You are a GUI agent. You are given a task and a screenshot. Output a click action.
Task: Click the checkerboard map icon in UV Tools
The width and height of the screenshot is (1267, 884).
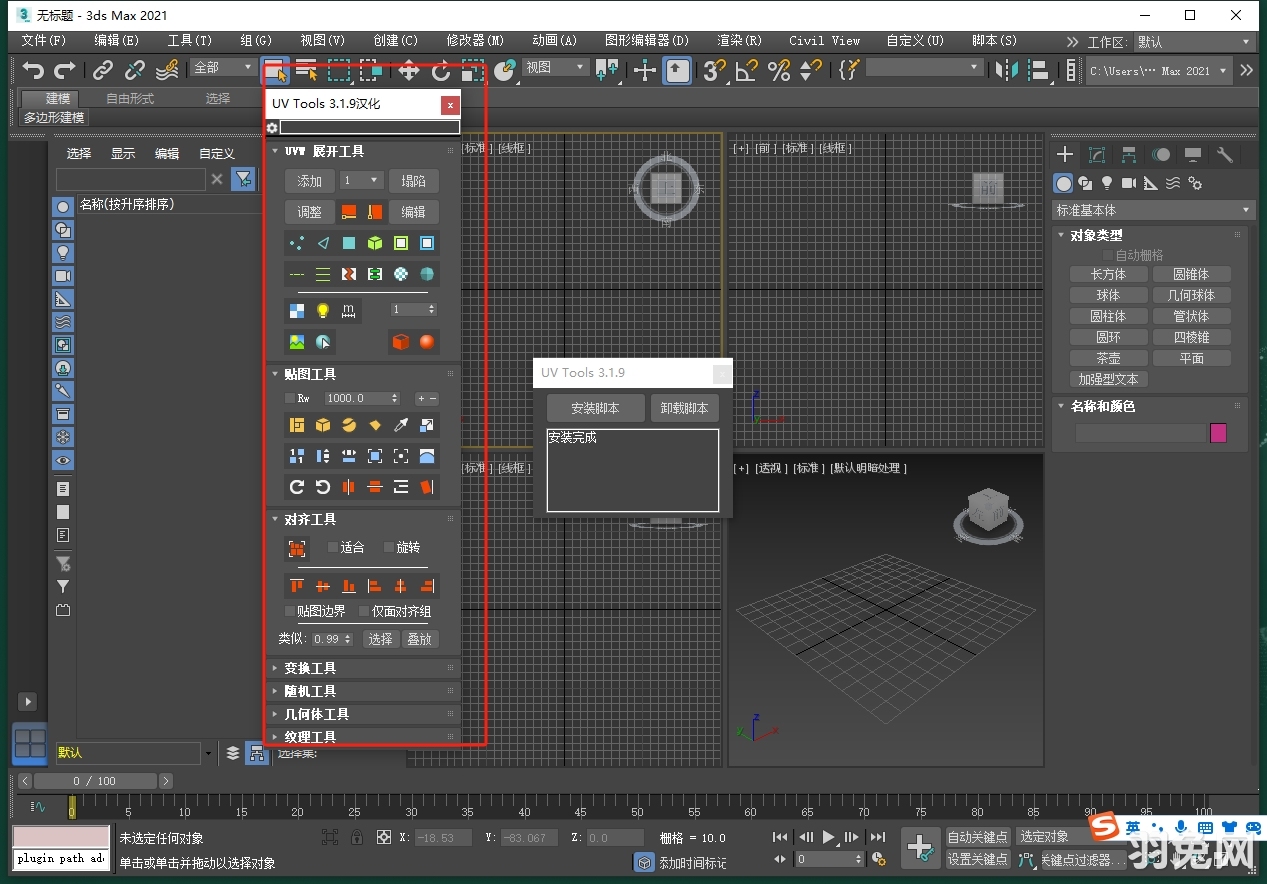296,310
